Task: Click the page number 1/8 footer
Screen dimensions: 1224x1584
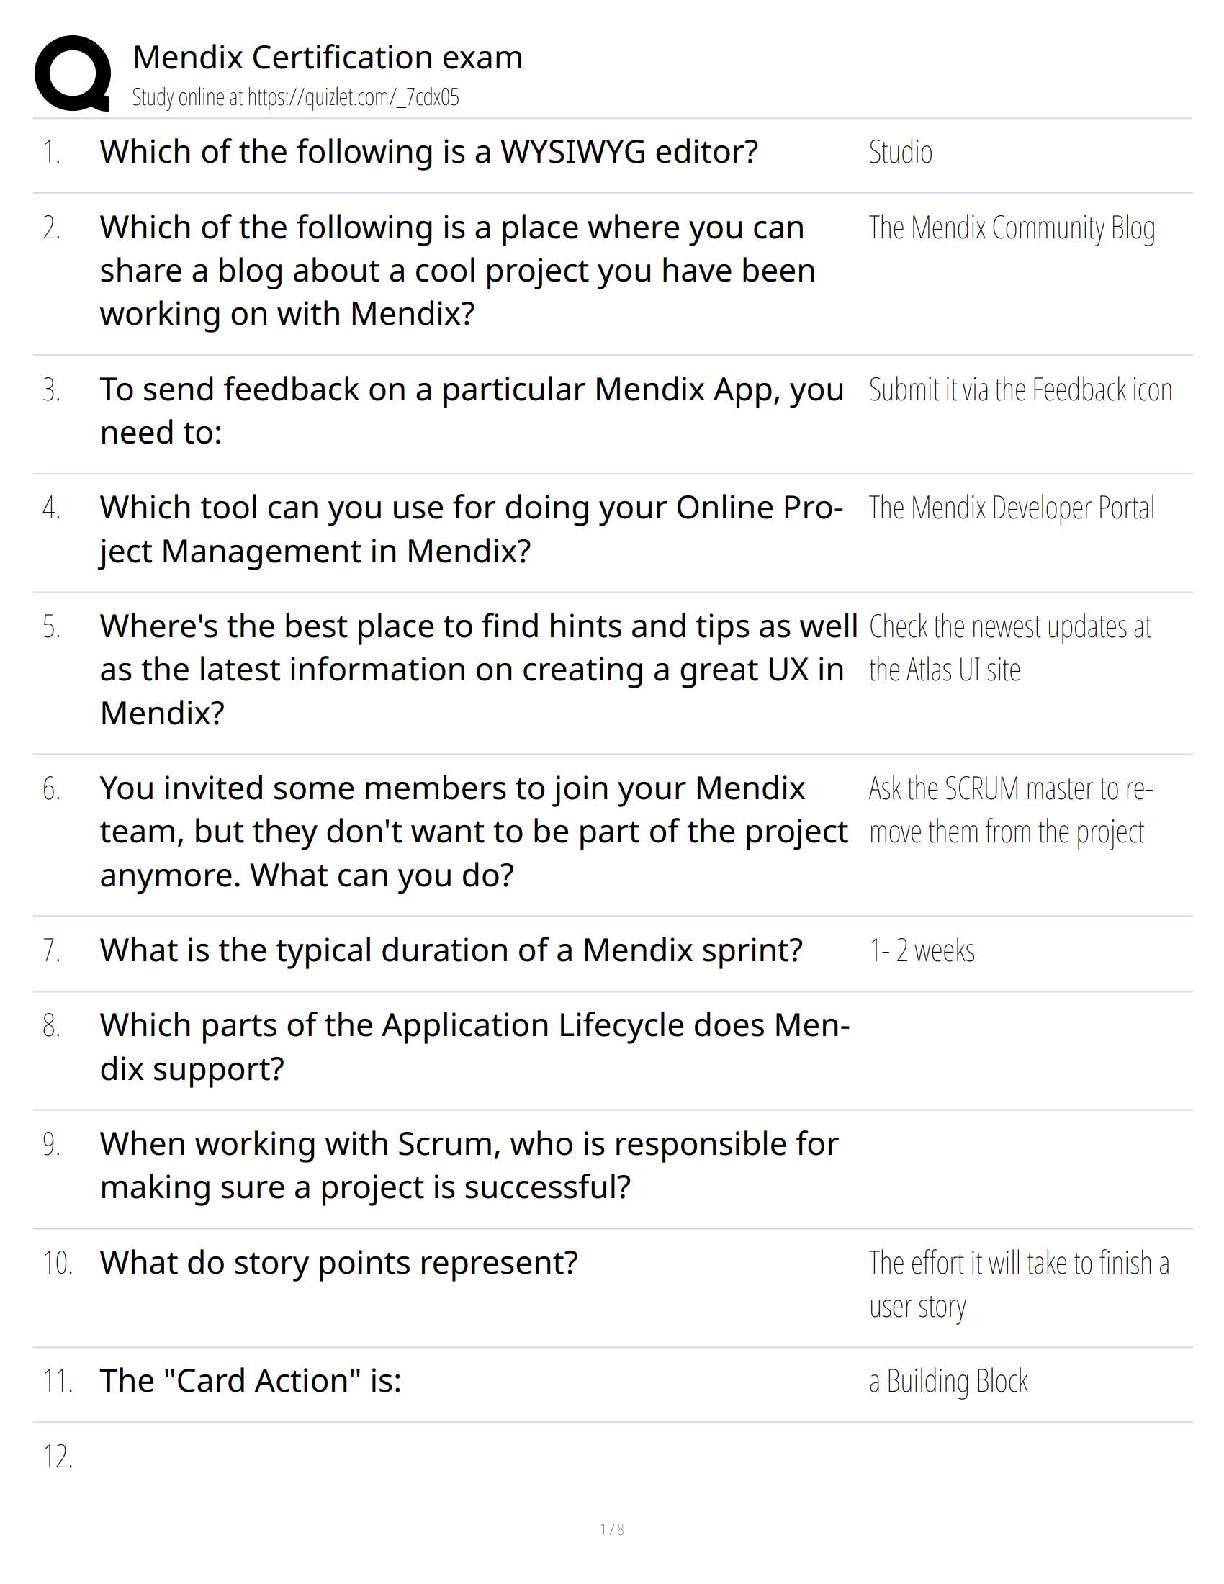Action: [x=612, y=1529]
